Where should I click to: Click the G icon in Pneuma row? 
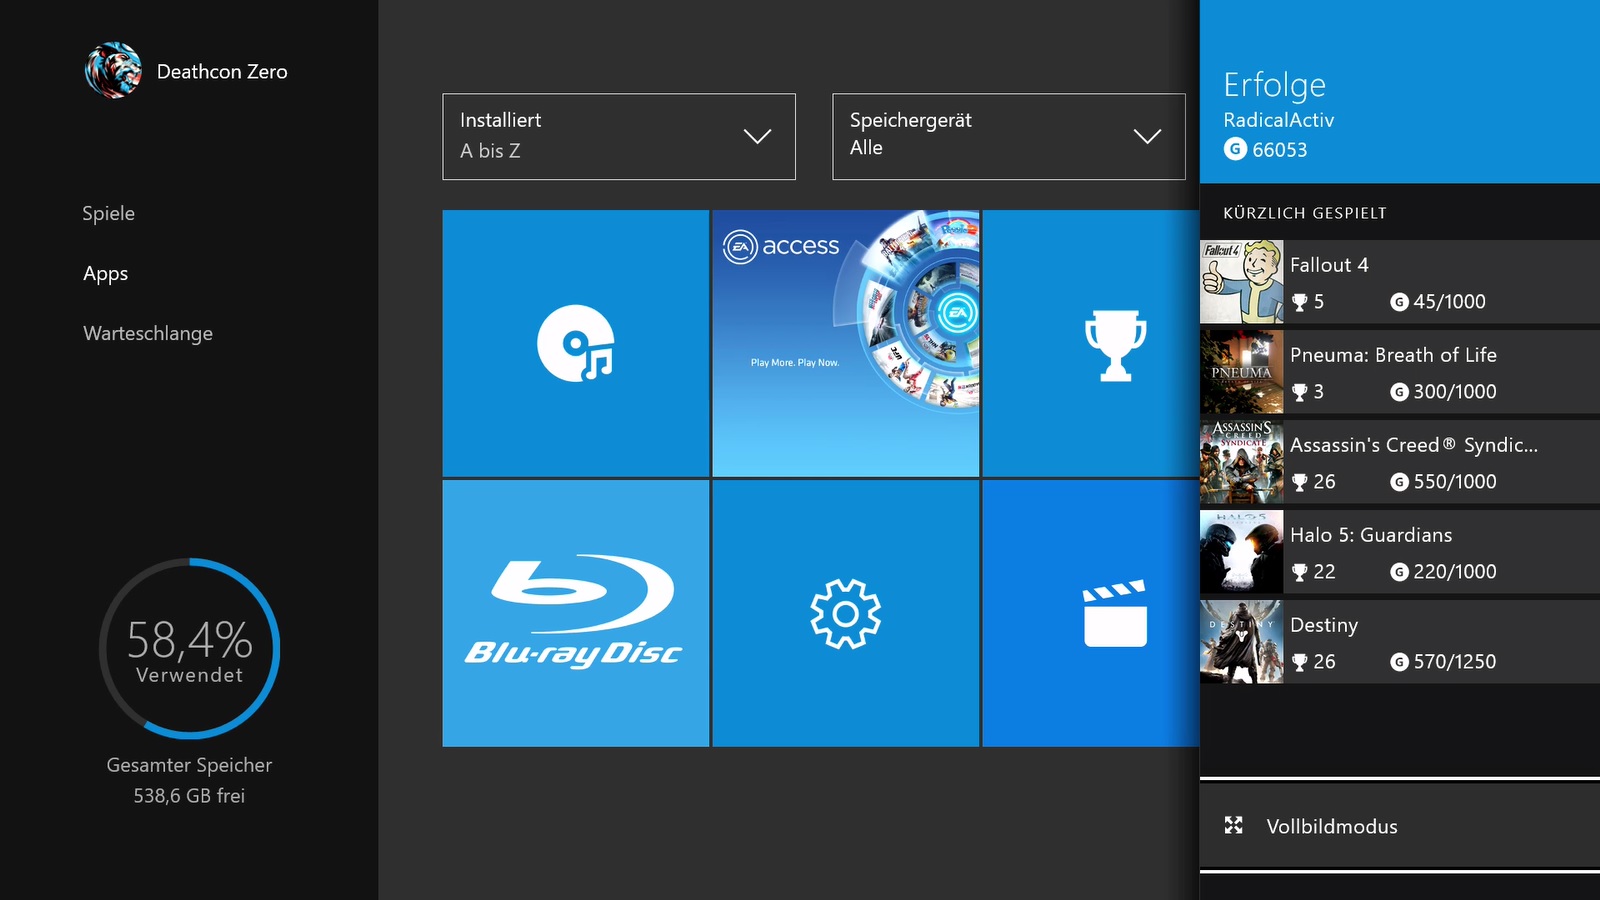coord(1400,392)
